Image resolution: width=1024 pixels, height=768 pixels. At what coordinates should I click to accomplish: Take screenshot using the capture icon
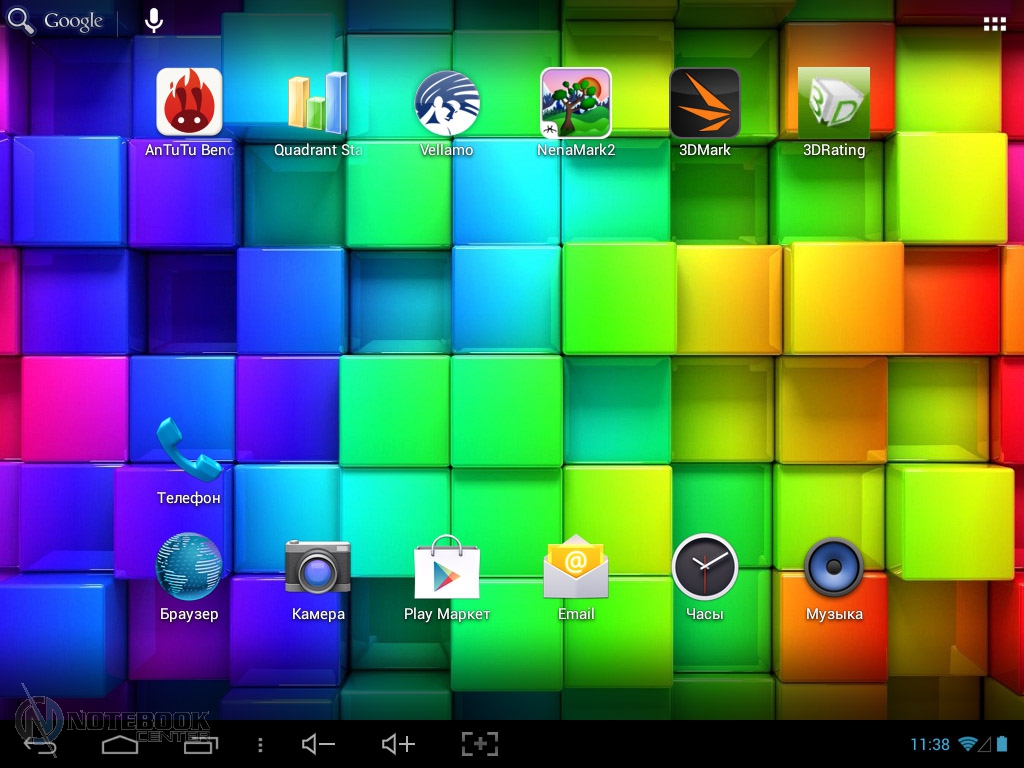click(x=479, y=744)
